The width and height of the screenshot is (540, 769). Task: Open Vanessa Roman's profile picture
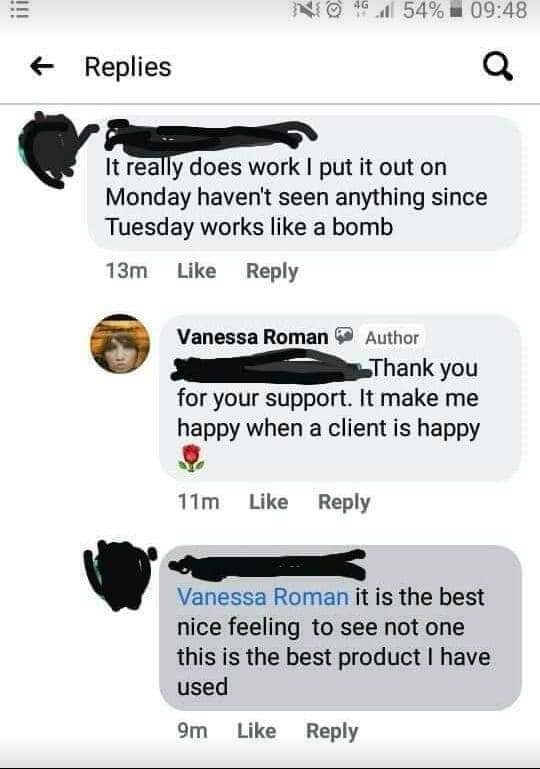click(120, 344)
